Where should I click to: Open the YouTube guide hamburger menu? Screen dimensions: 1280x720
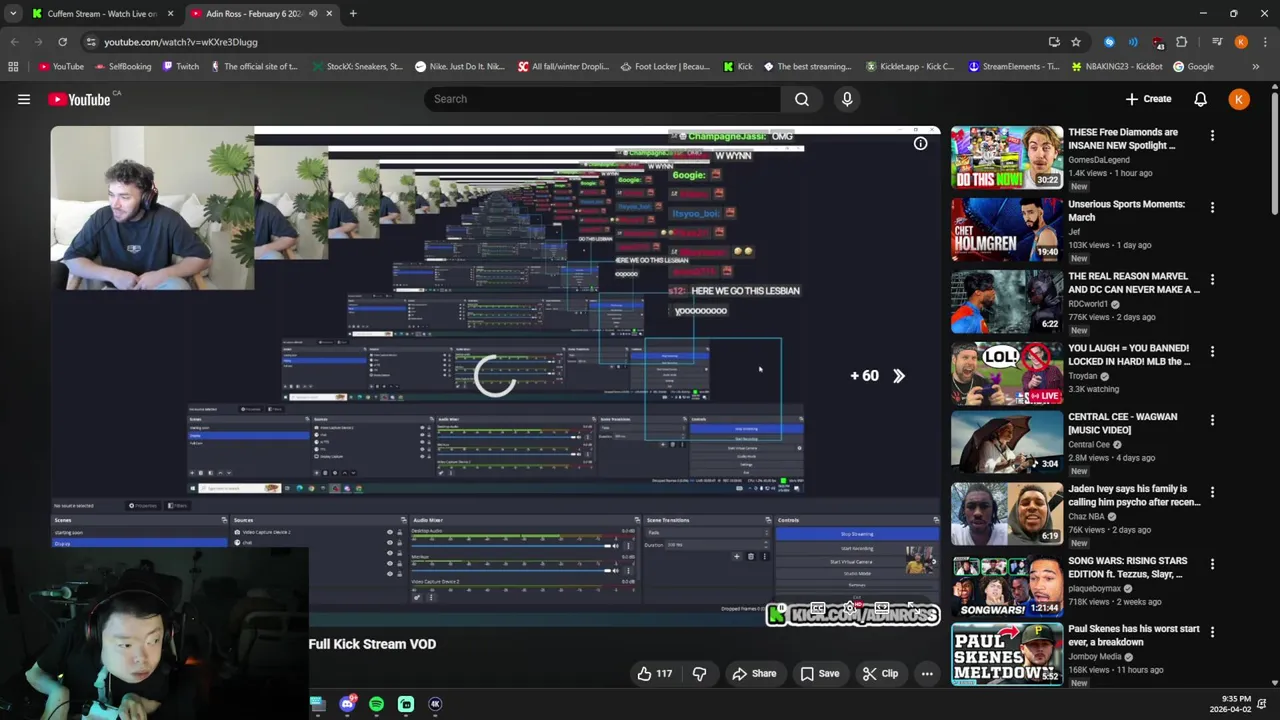[x=24, y=99]
